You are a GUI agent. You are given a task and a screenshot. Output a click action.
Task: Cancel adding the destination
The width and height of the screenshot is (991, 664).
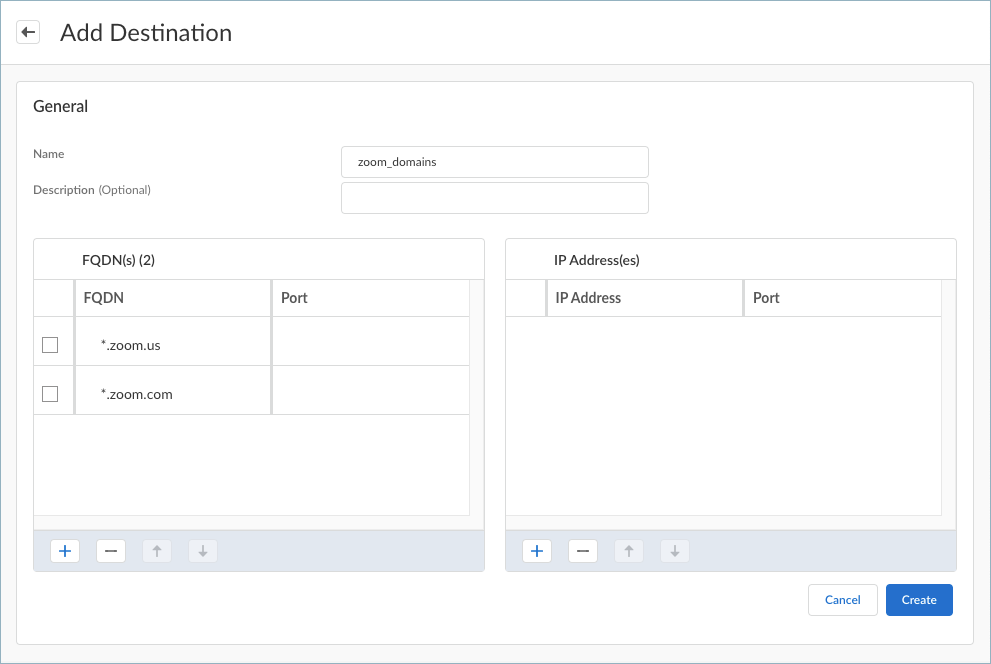842,600
